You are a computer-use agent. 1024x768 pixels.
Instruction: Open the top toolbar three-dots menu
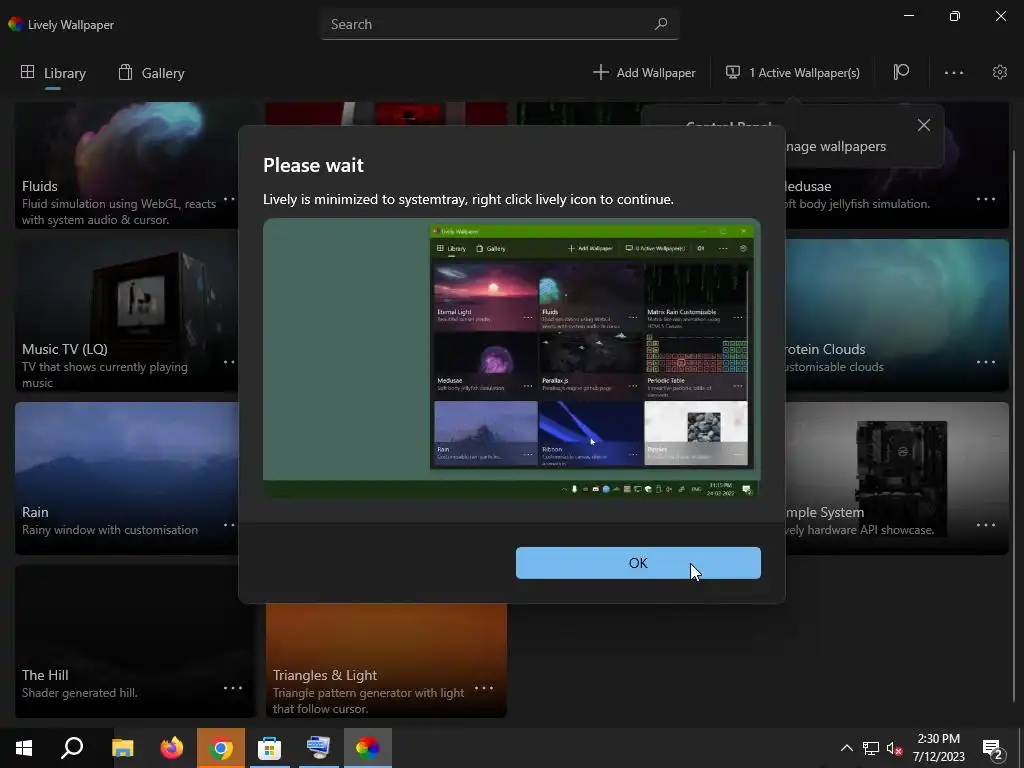pos(953,72)
